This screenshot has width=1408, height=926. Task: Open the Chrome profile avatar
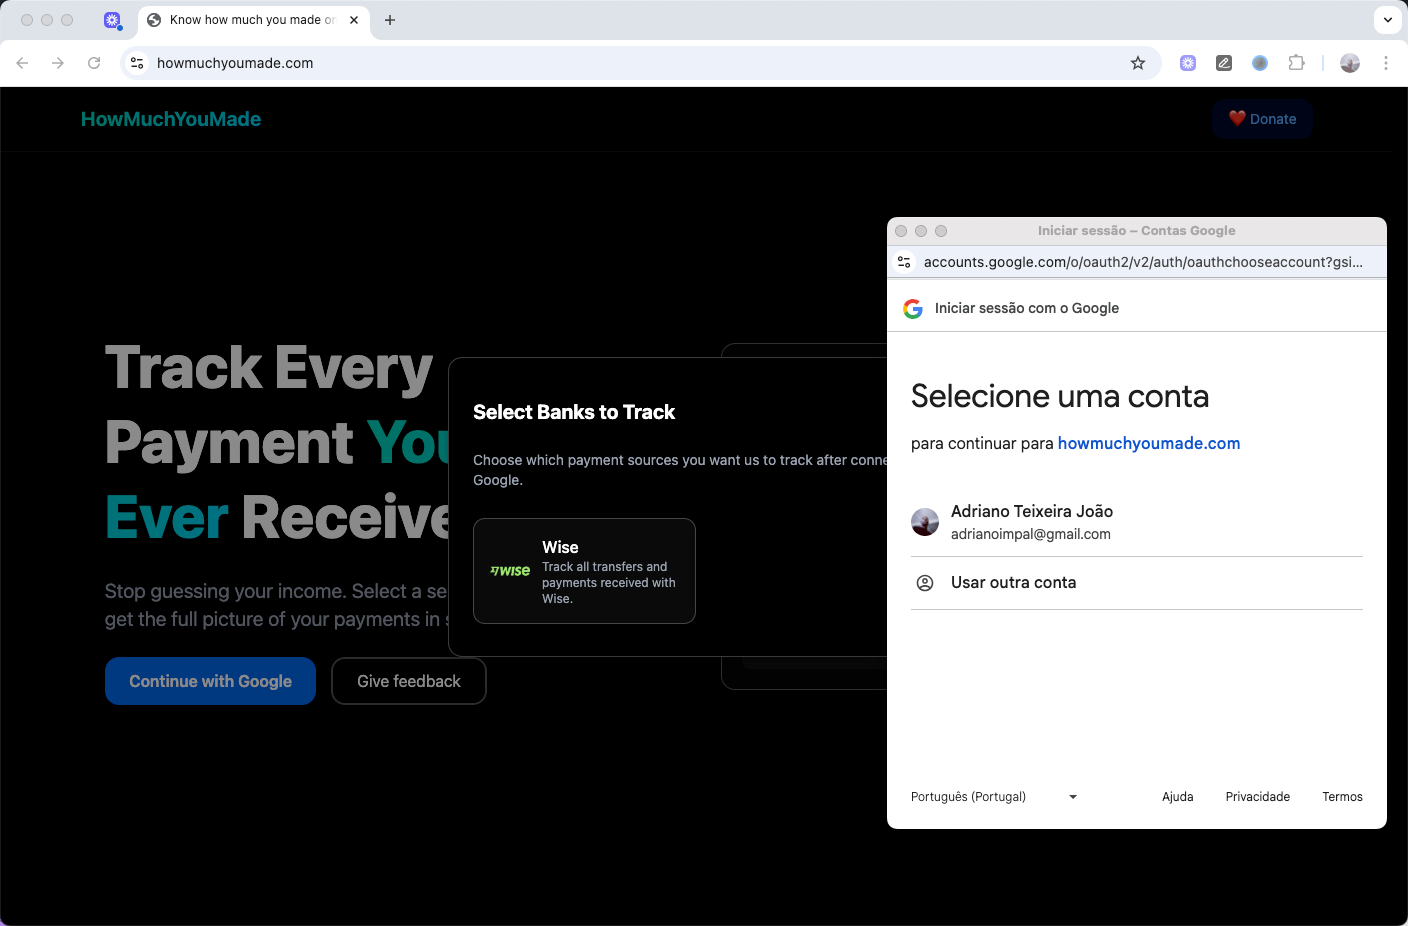pos(1350,63)
